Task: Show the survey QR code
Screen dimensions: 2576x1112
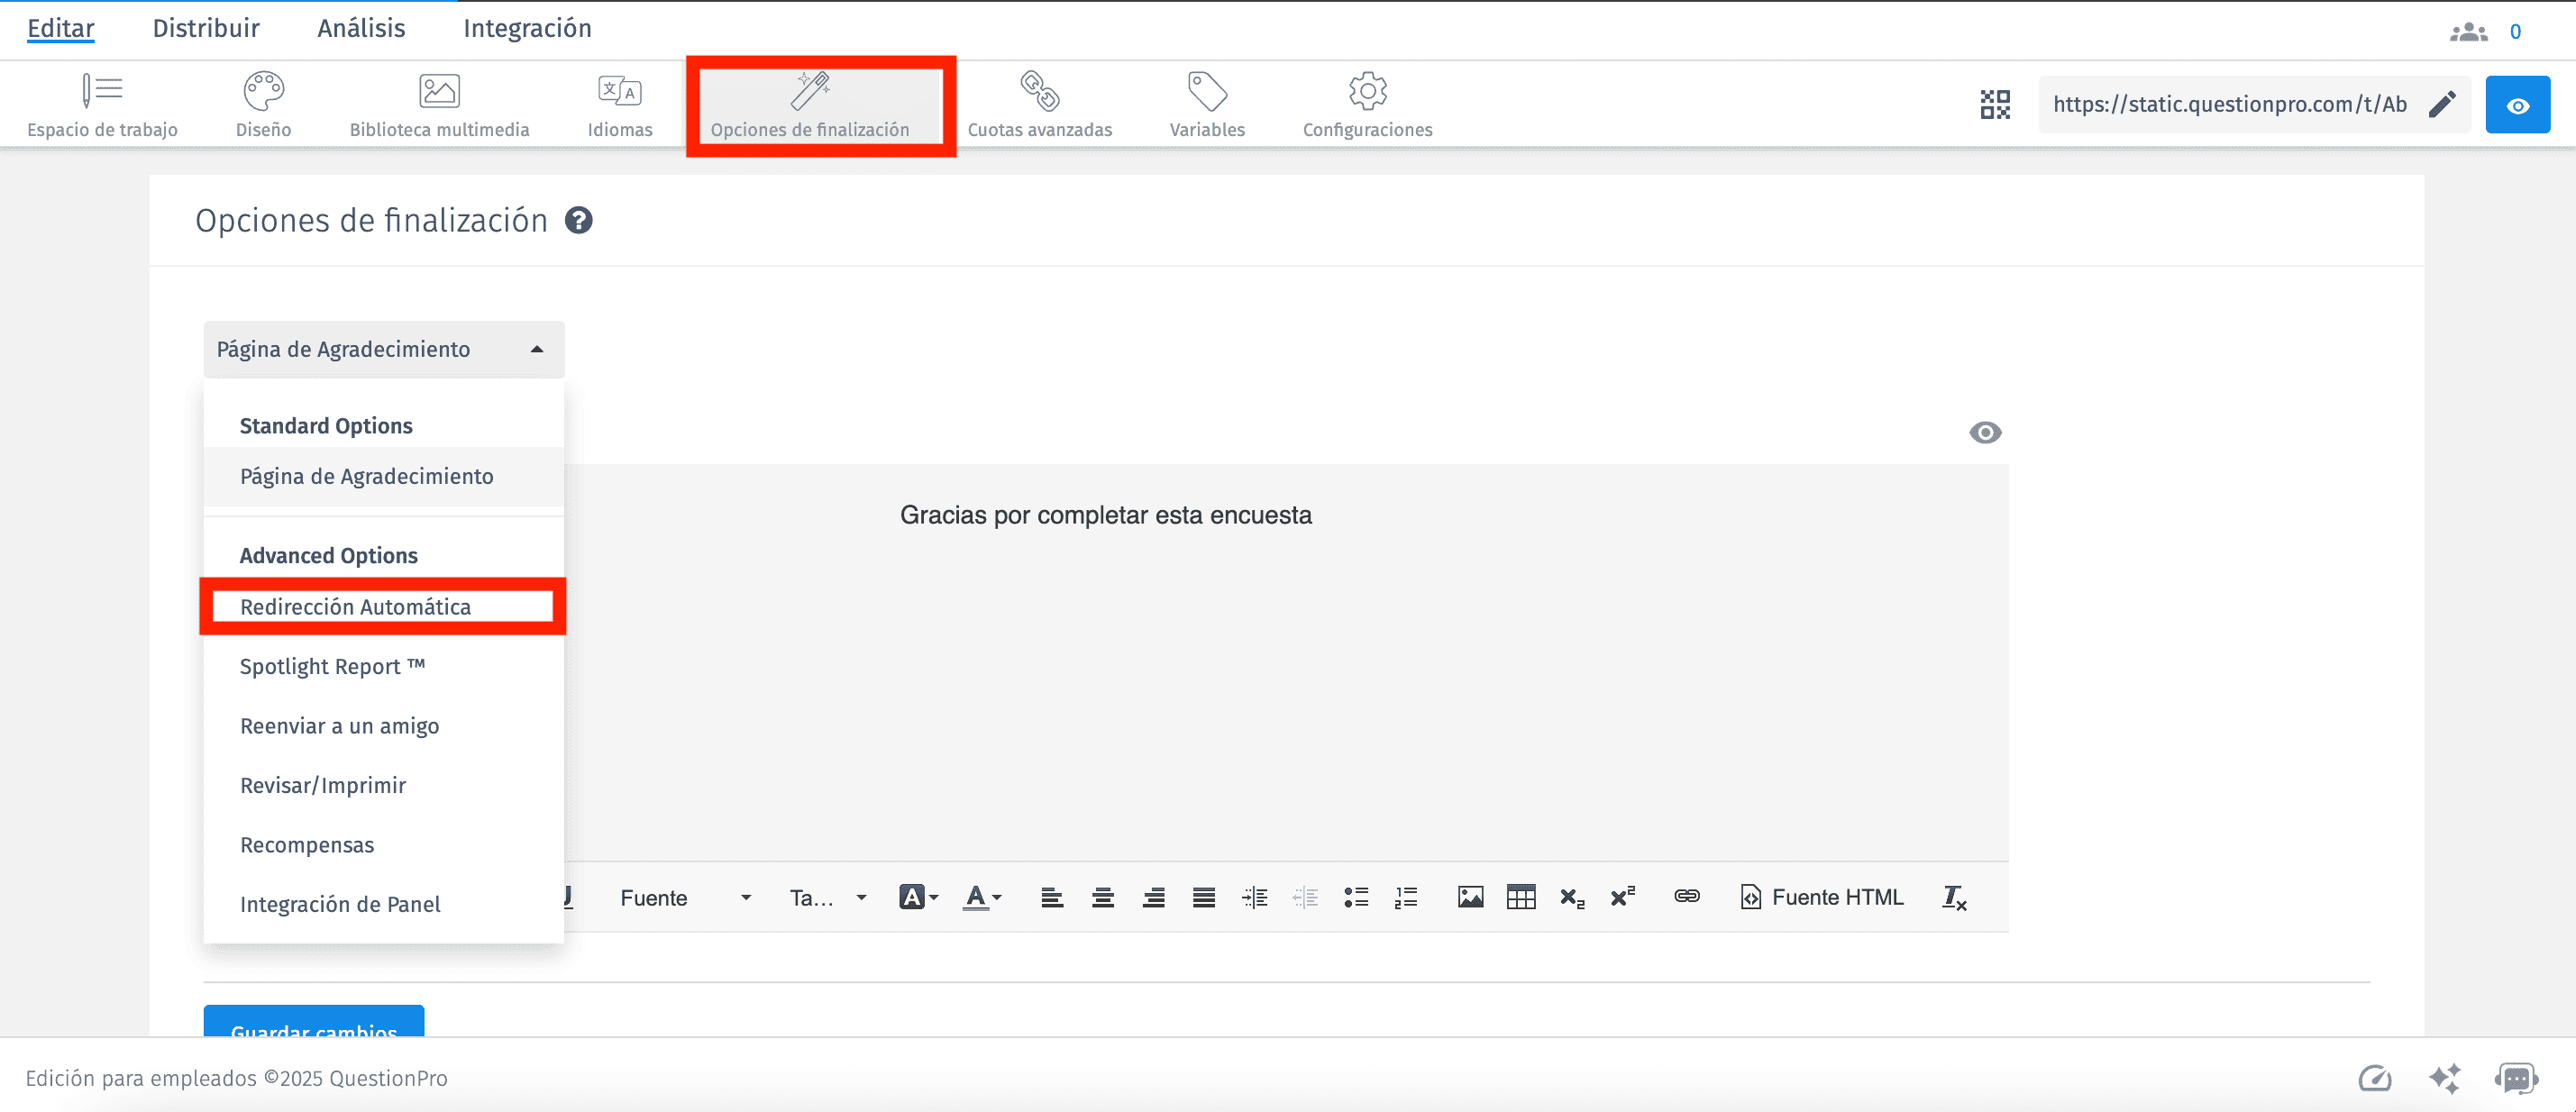Action: [1995, 104]
